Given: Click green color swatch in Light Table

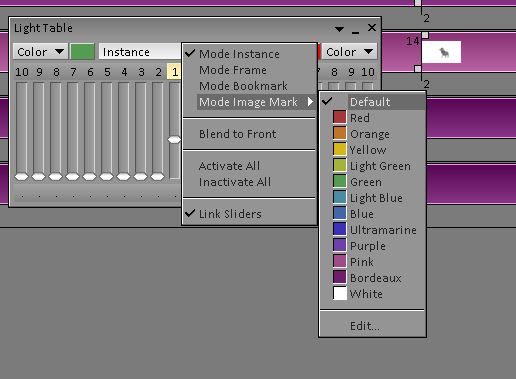Looking at the screenshot, I should (x=82, y=52).
